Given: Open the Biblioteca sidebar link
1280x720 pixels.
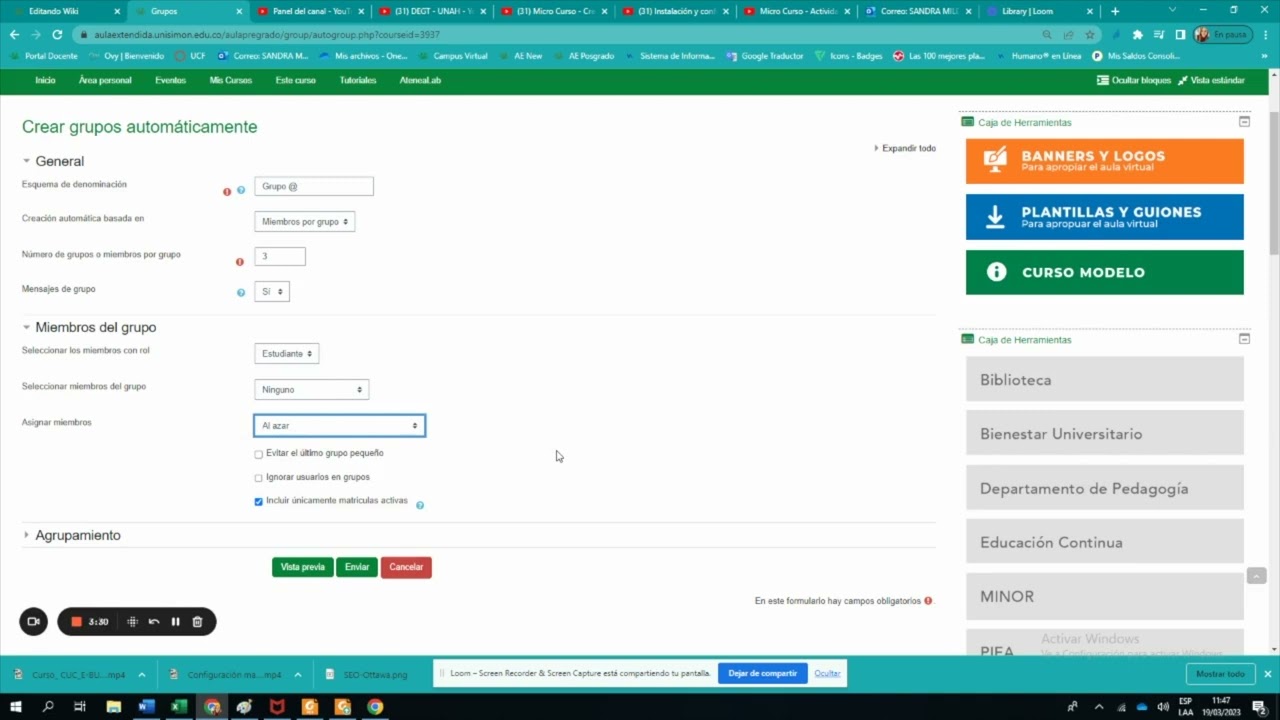Looking at the screenshot, I should 1104,380.
